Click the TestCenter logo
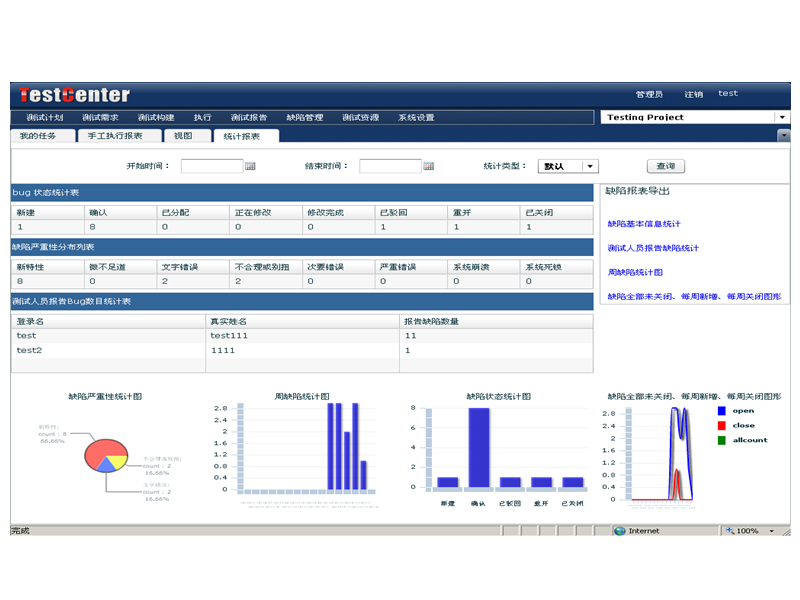The height and width of the screenshot is (600, 800). coord(74,95)
